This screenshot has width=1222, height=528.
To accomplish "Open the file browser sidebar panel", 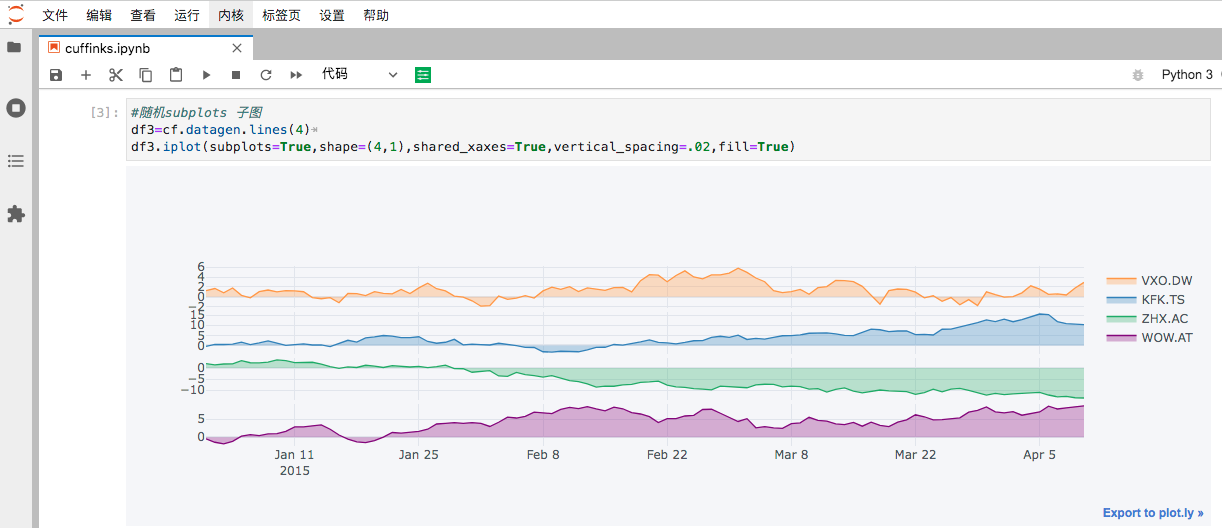I will pos(15,47).
